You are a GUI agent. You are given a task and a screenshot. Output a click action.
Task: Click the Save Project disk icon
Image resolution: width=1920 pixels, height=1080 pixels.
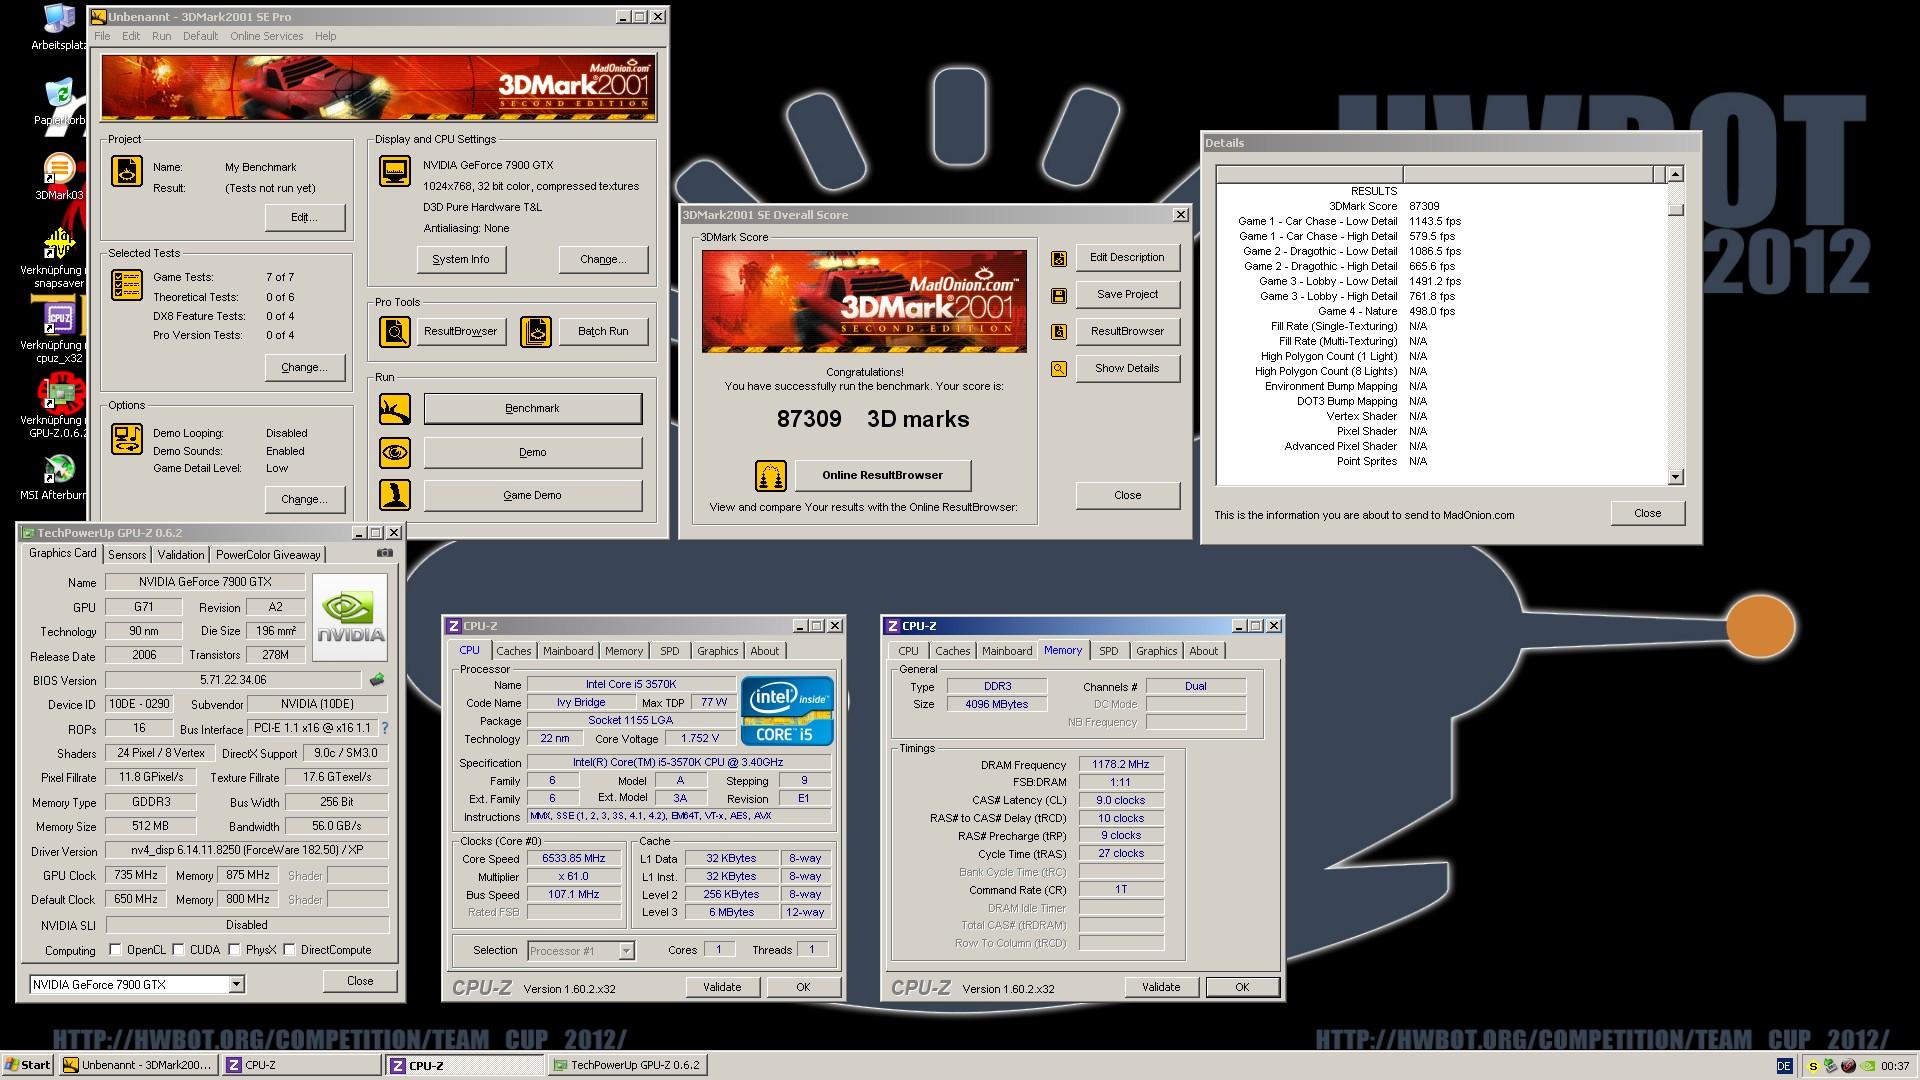point(1059,295)
